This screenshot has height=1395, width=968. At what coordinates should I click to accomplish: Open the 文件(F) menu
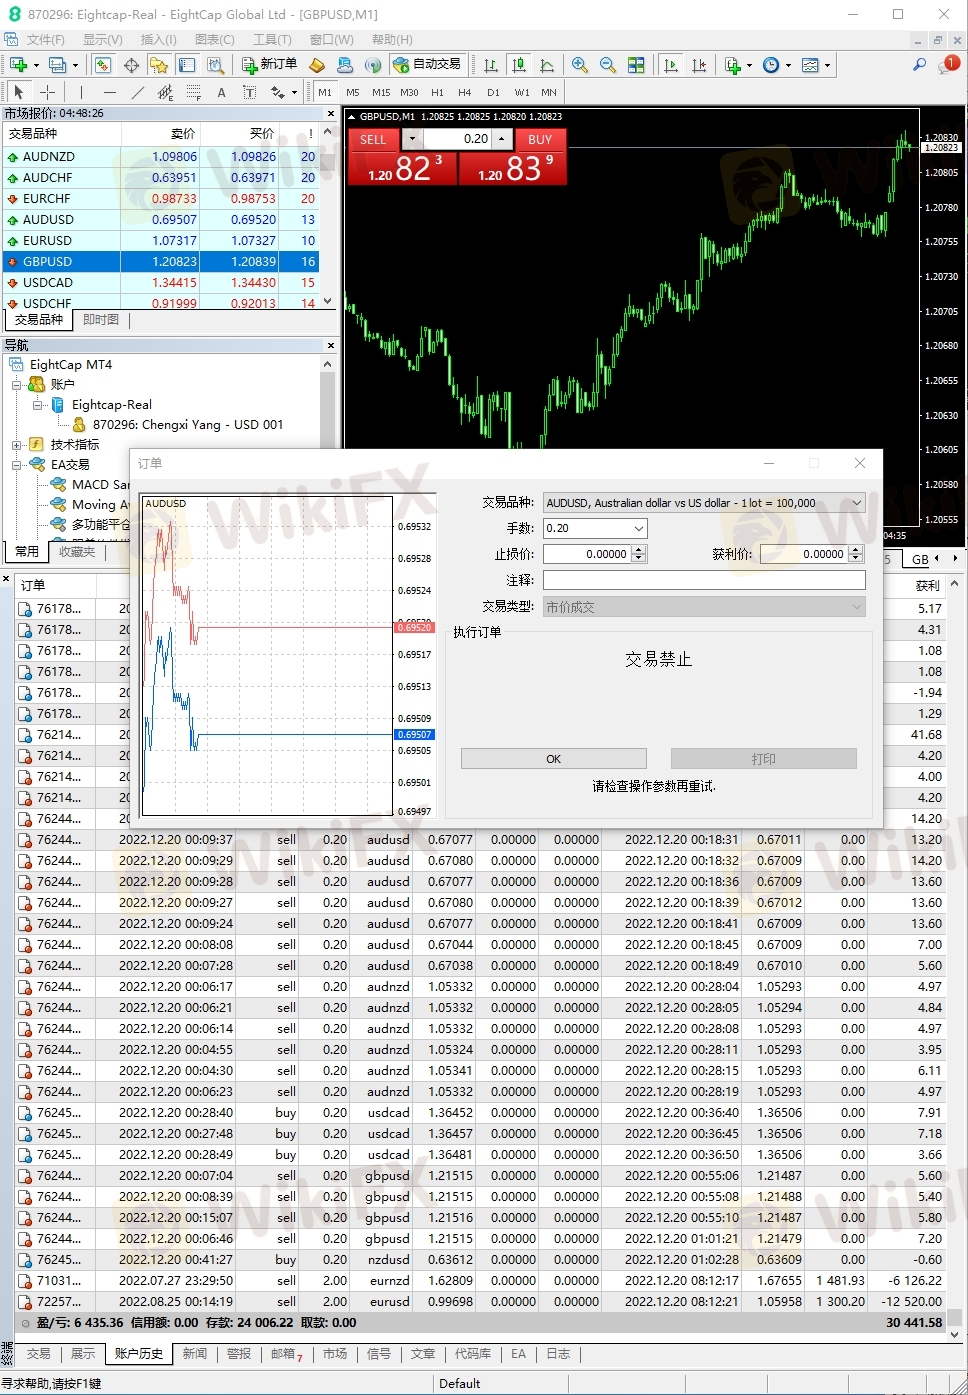click(45, 39)
